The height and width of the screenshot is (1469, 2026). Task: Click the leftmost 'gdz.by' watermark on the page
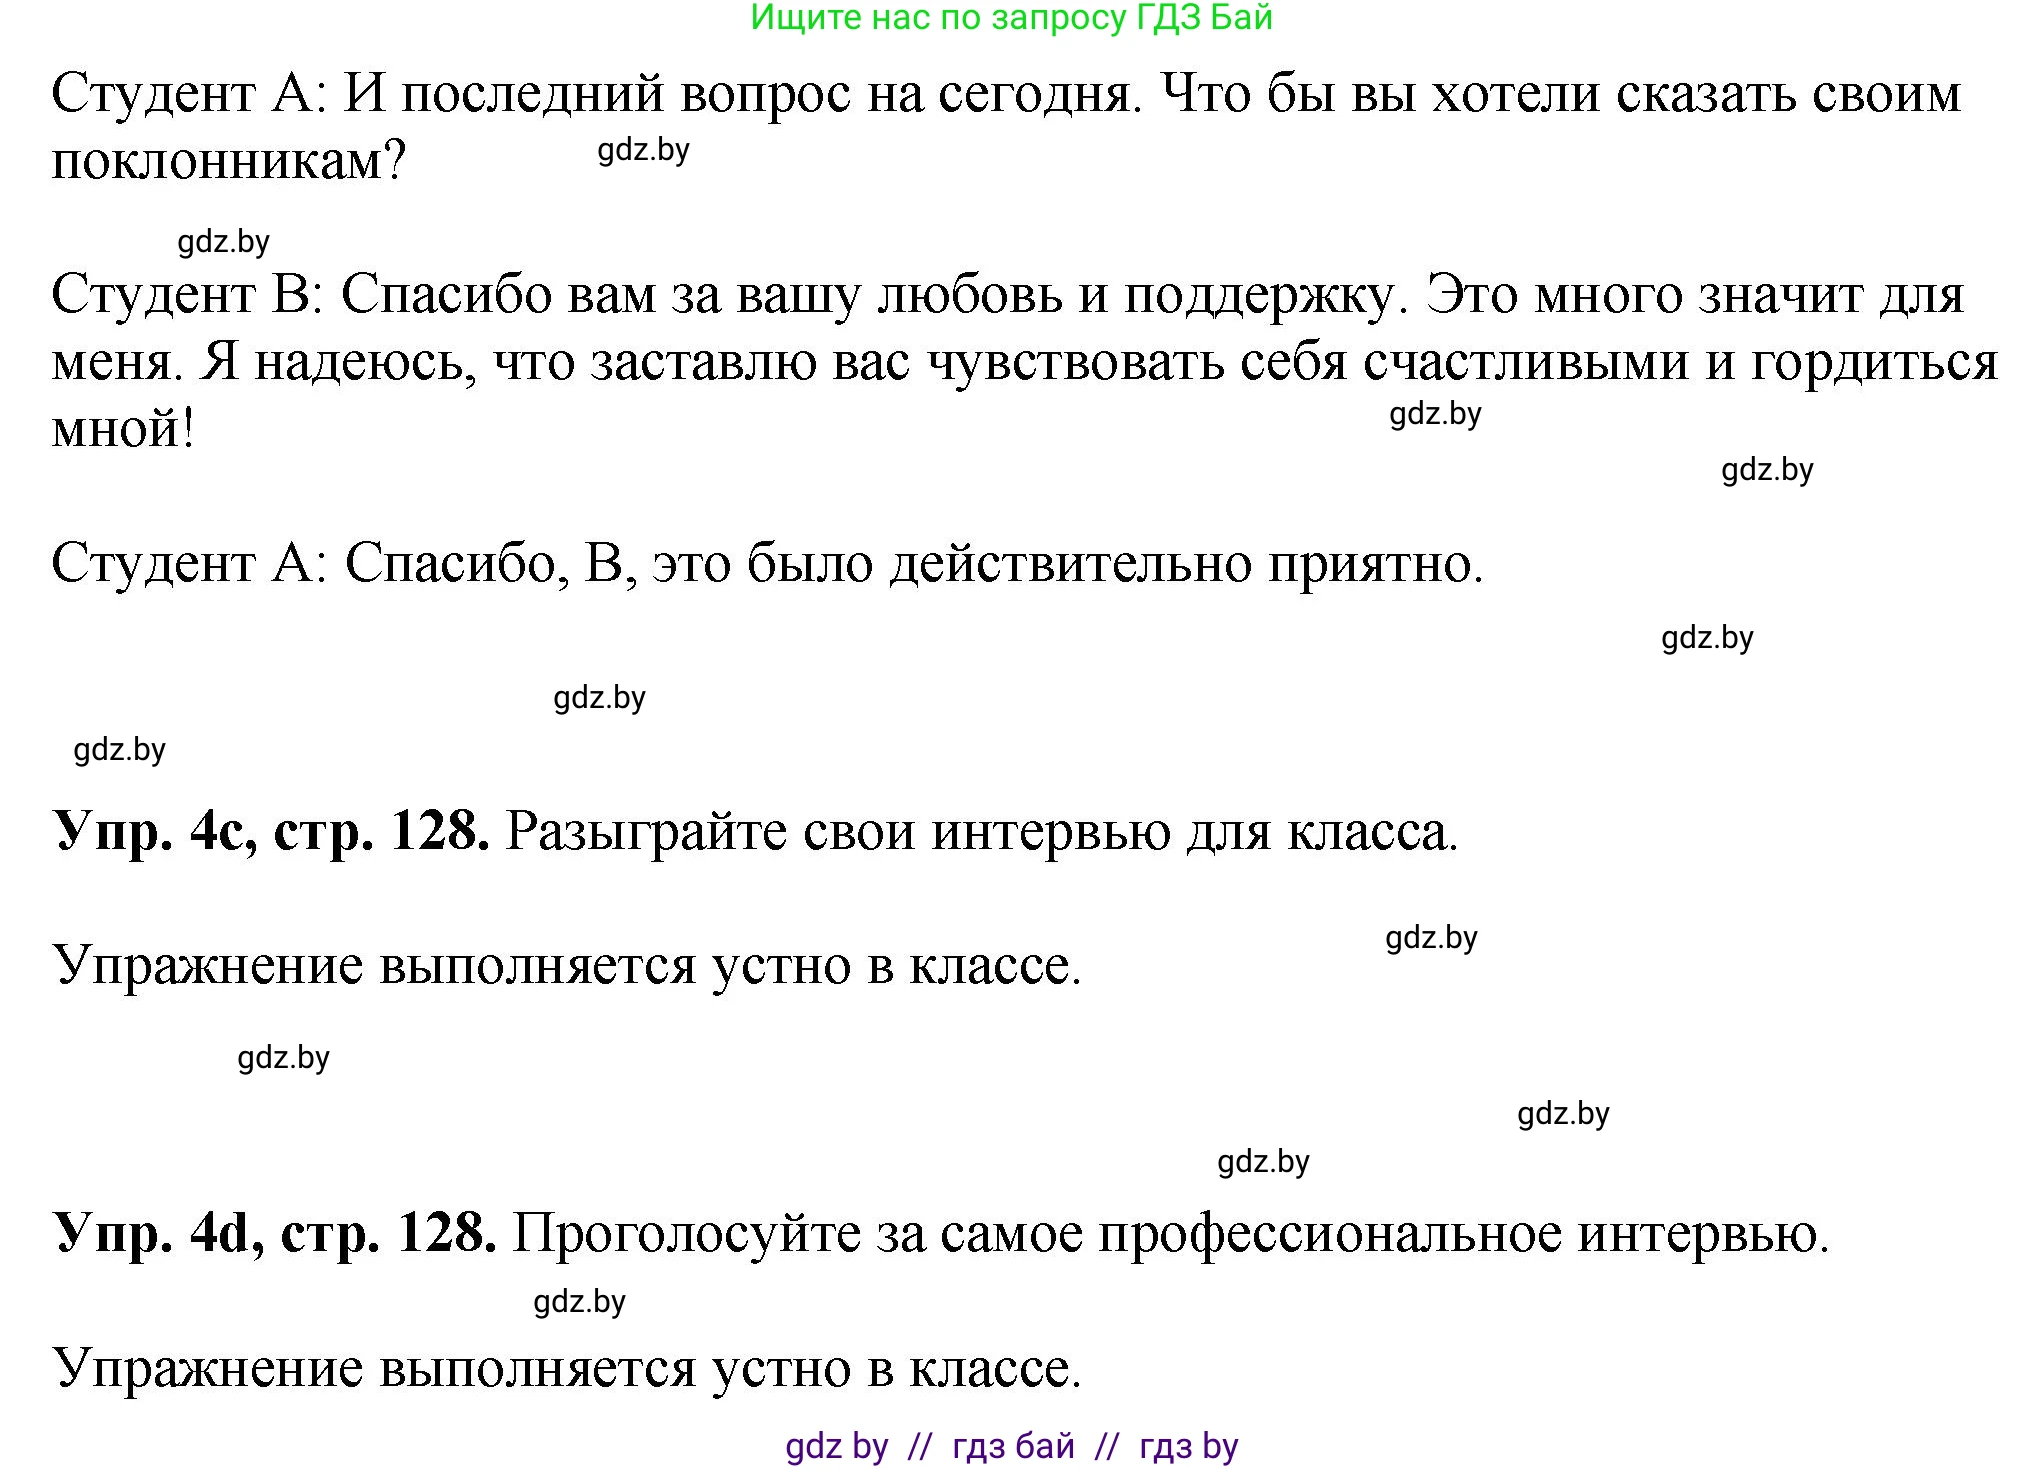[118, 750]
